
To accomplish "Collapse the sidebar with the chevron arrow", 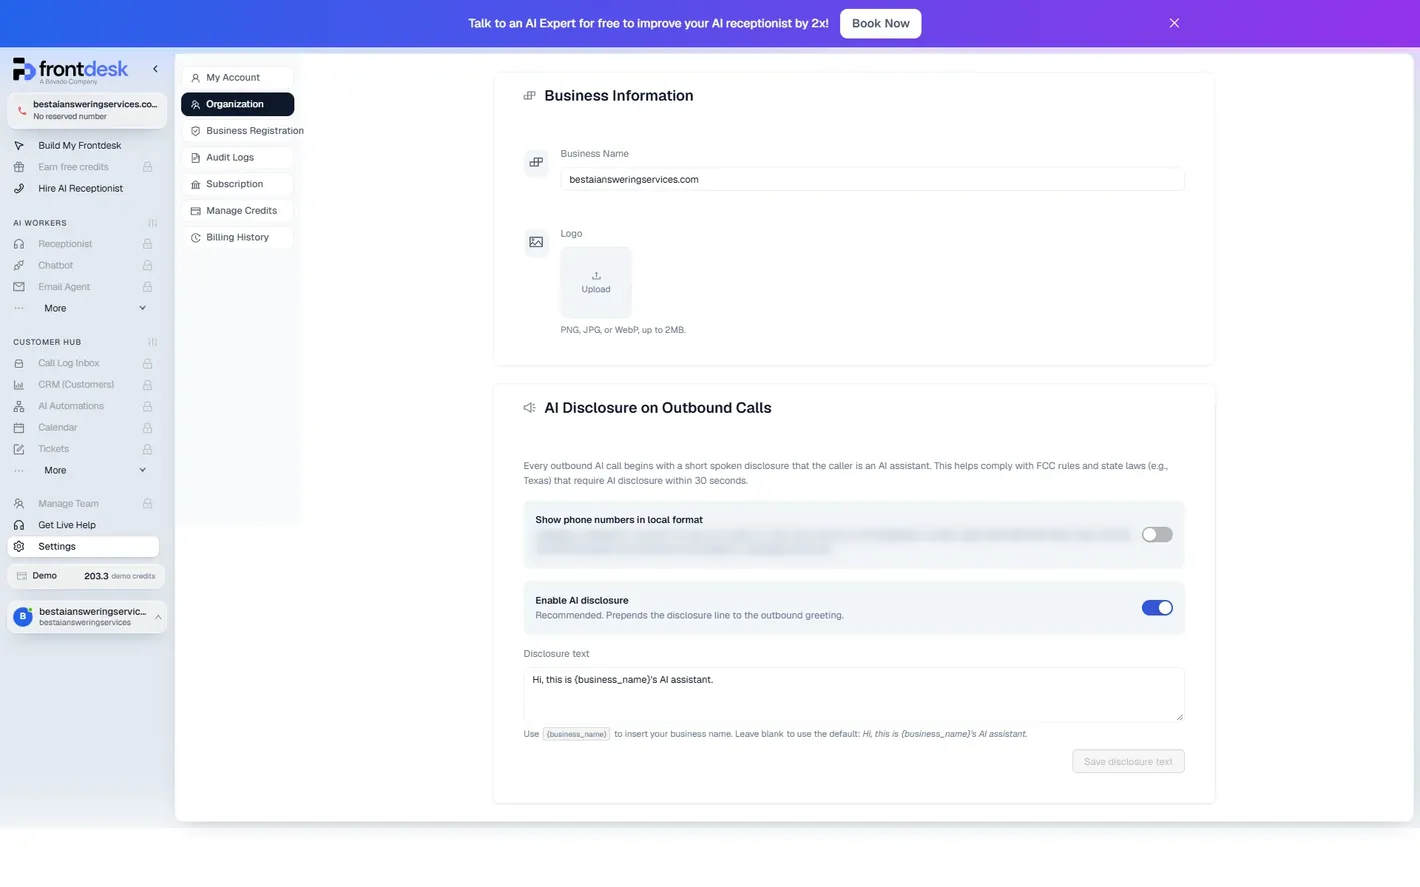I will (155, 69).
